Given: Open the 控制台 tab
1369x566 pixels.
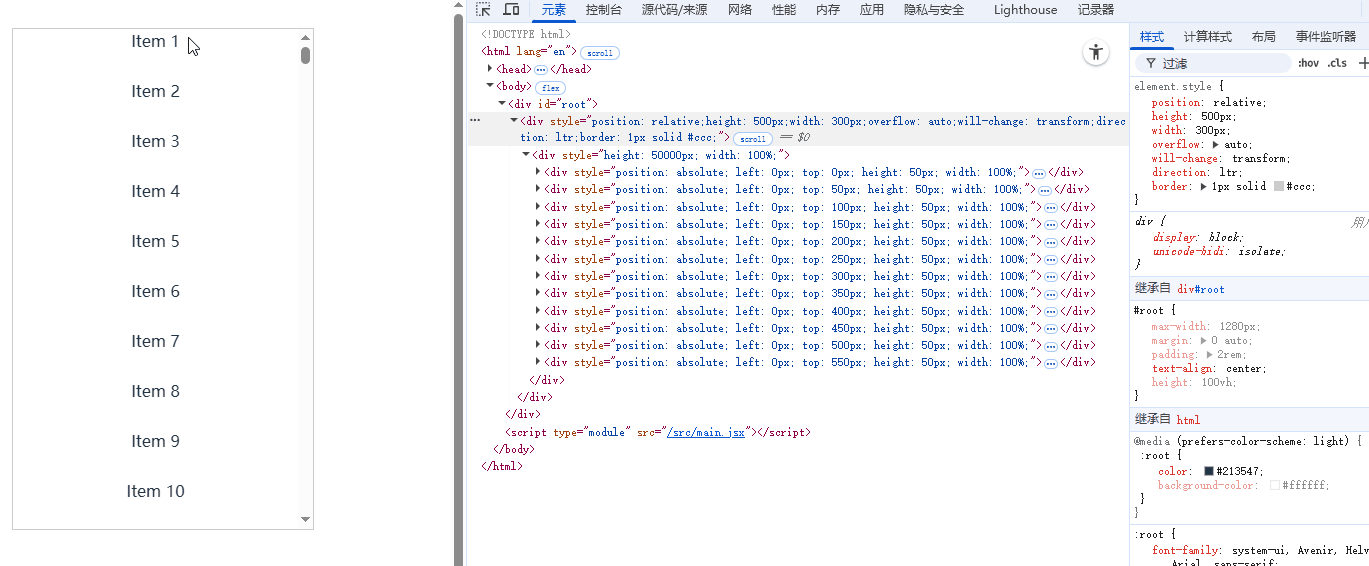Looking at the screenshot, I should point(604,10).
